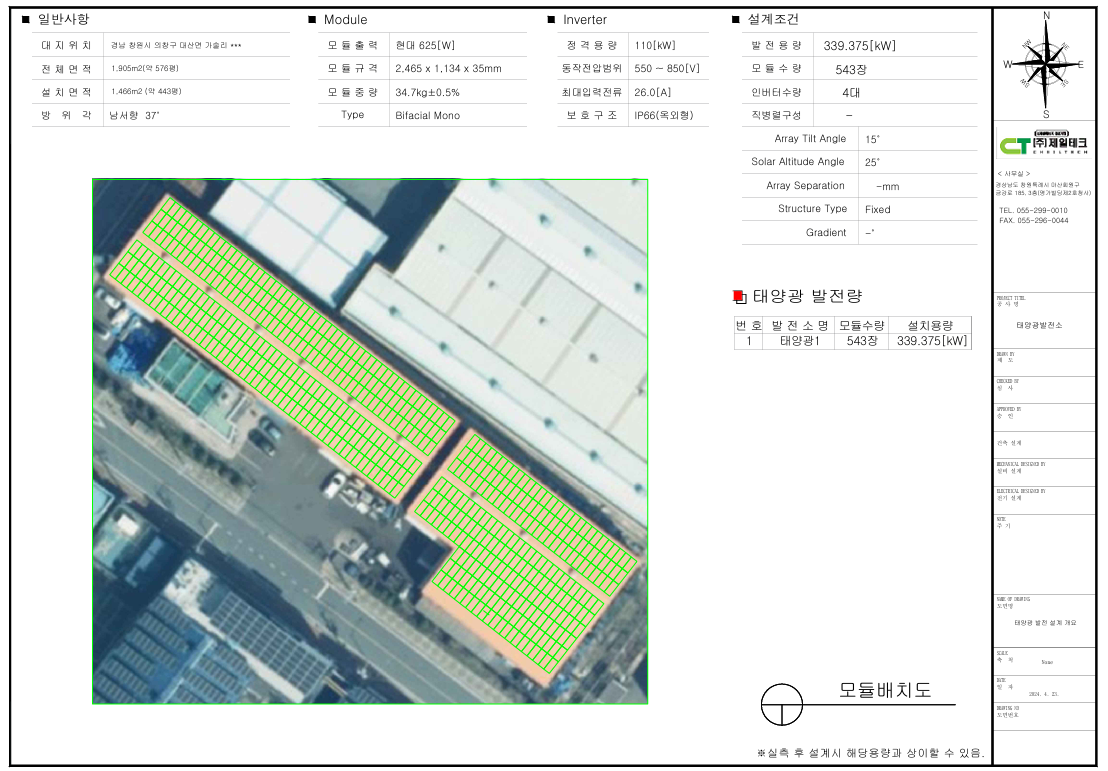Click the red square beside 태양광 발전량
The height and width of the screenshot is (771, 1108).
tap(739, 296)
